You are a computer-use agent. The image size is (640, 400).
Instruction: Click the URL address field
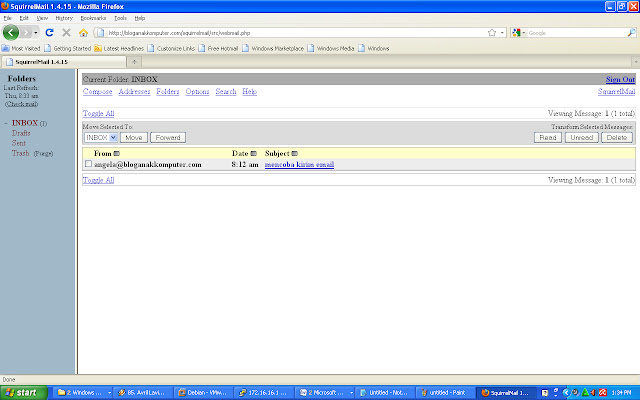pos(296,33)
